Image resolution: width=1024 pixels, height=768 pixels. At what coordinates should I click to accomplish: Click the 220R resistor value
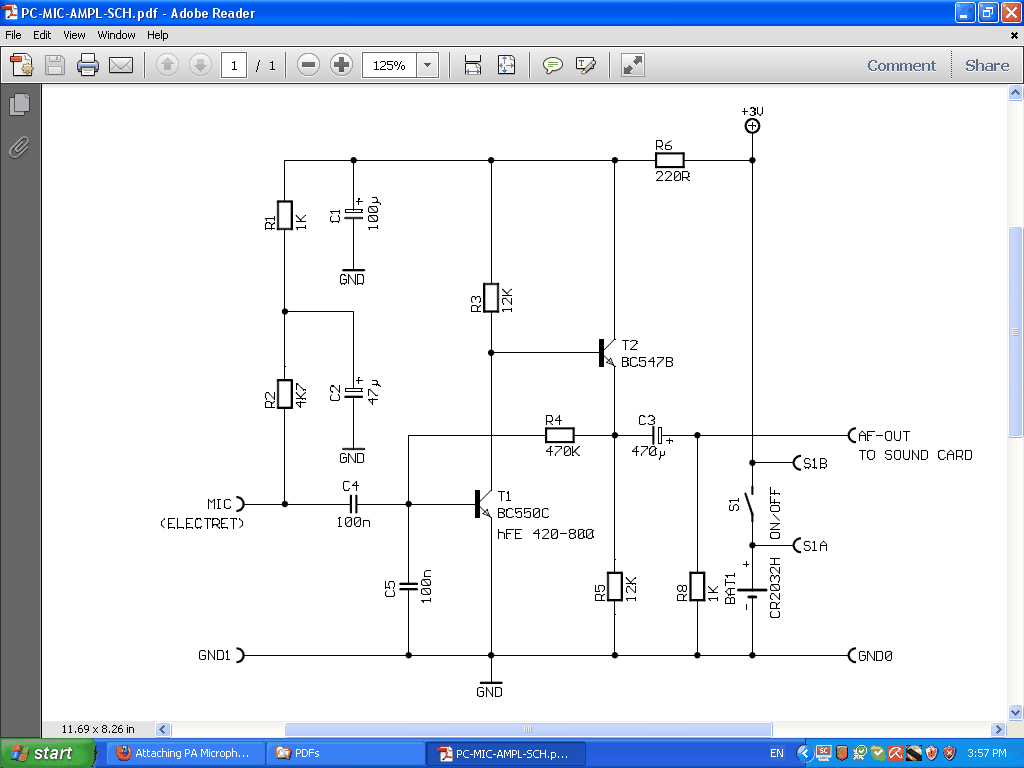[x=673, y=176]
